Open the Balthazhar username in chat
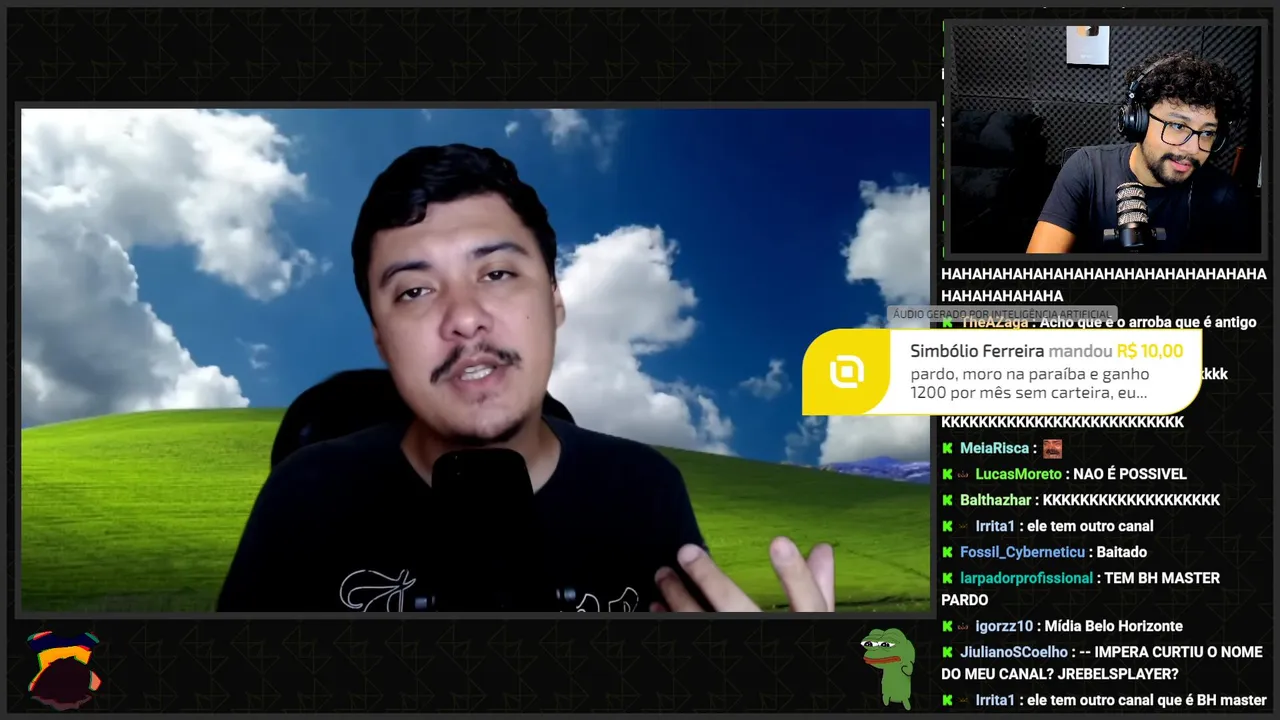The width and height of the screenshot is (1280, 720). (x=997, y=500)
